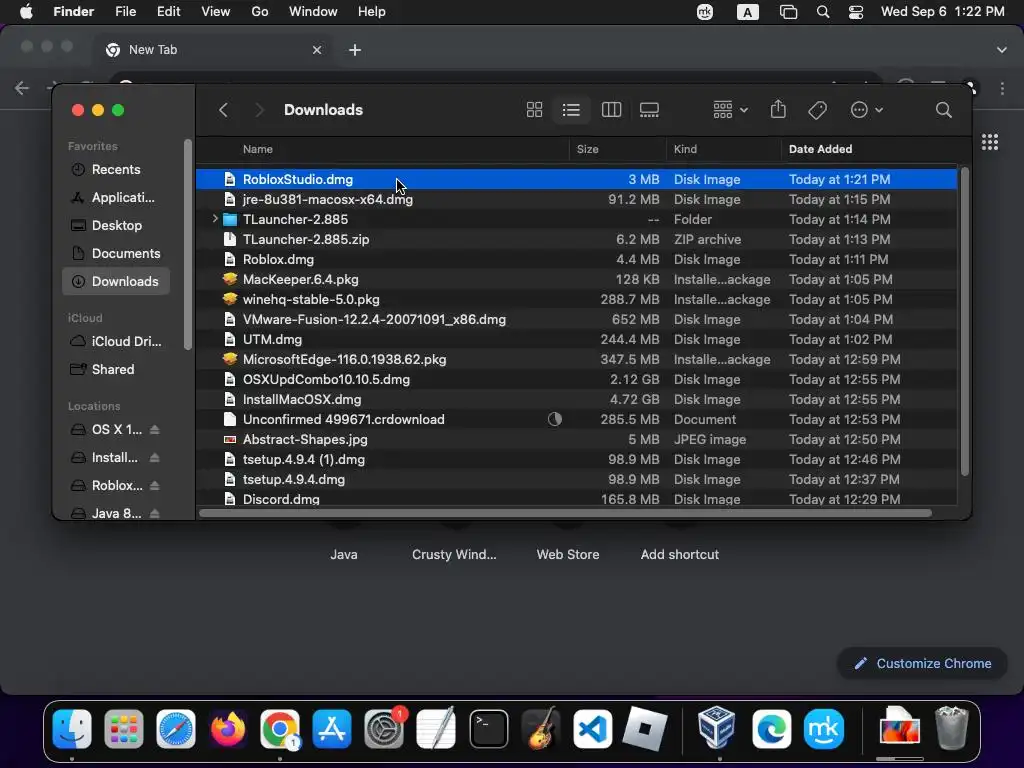
Task: Click Customize Chrome button
Action: 922,664
